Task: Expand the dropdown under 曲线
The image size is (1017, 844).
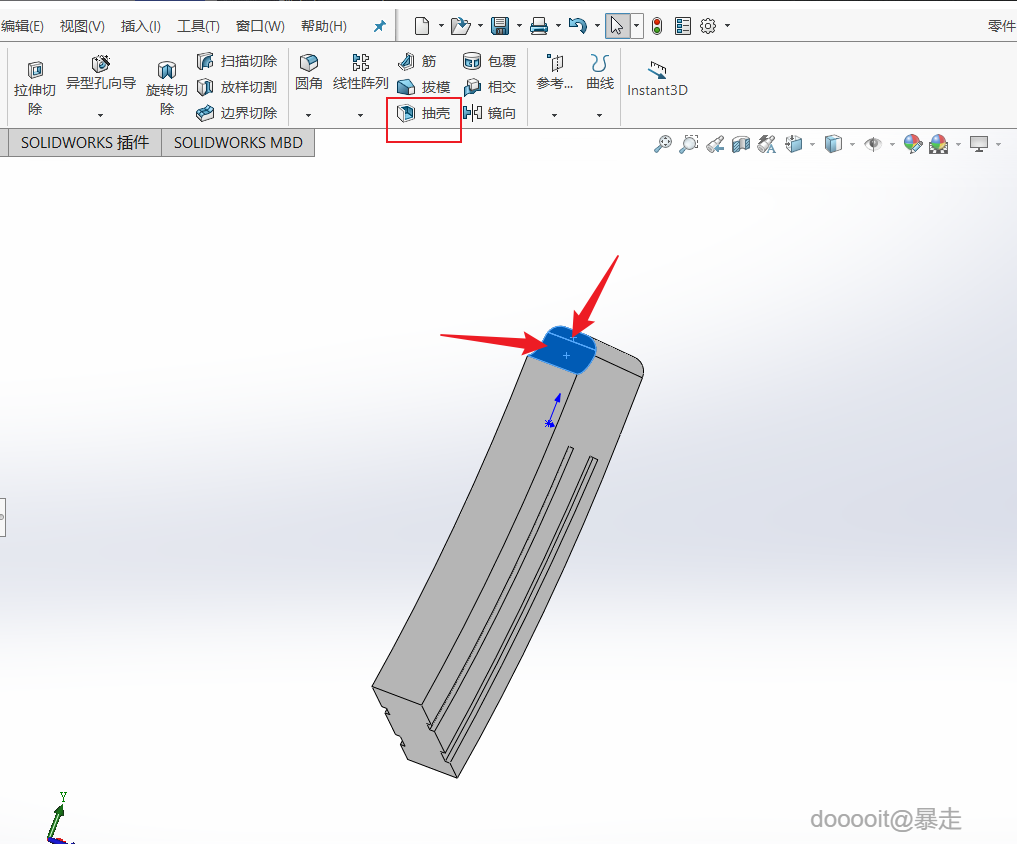Action: click(599, 115)
